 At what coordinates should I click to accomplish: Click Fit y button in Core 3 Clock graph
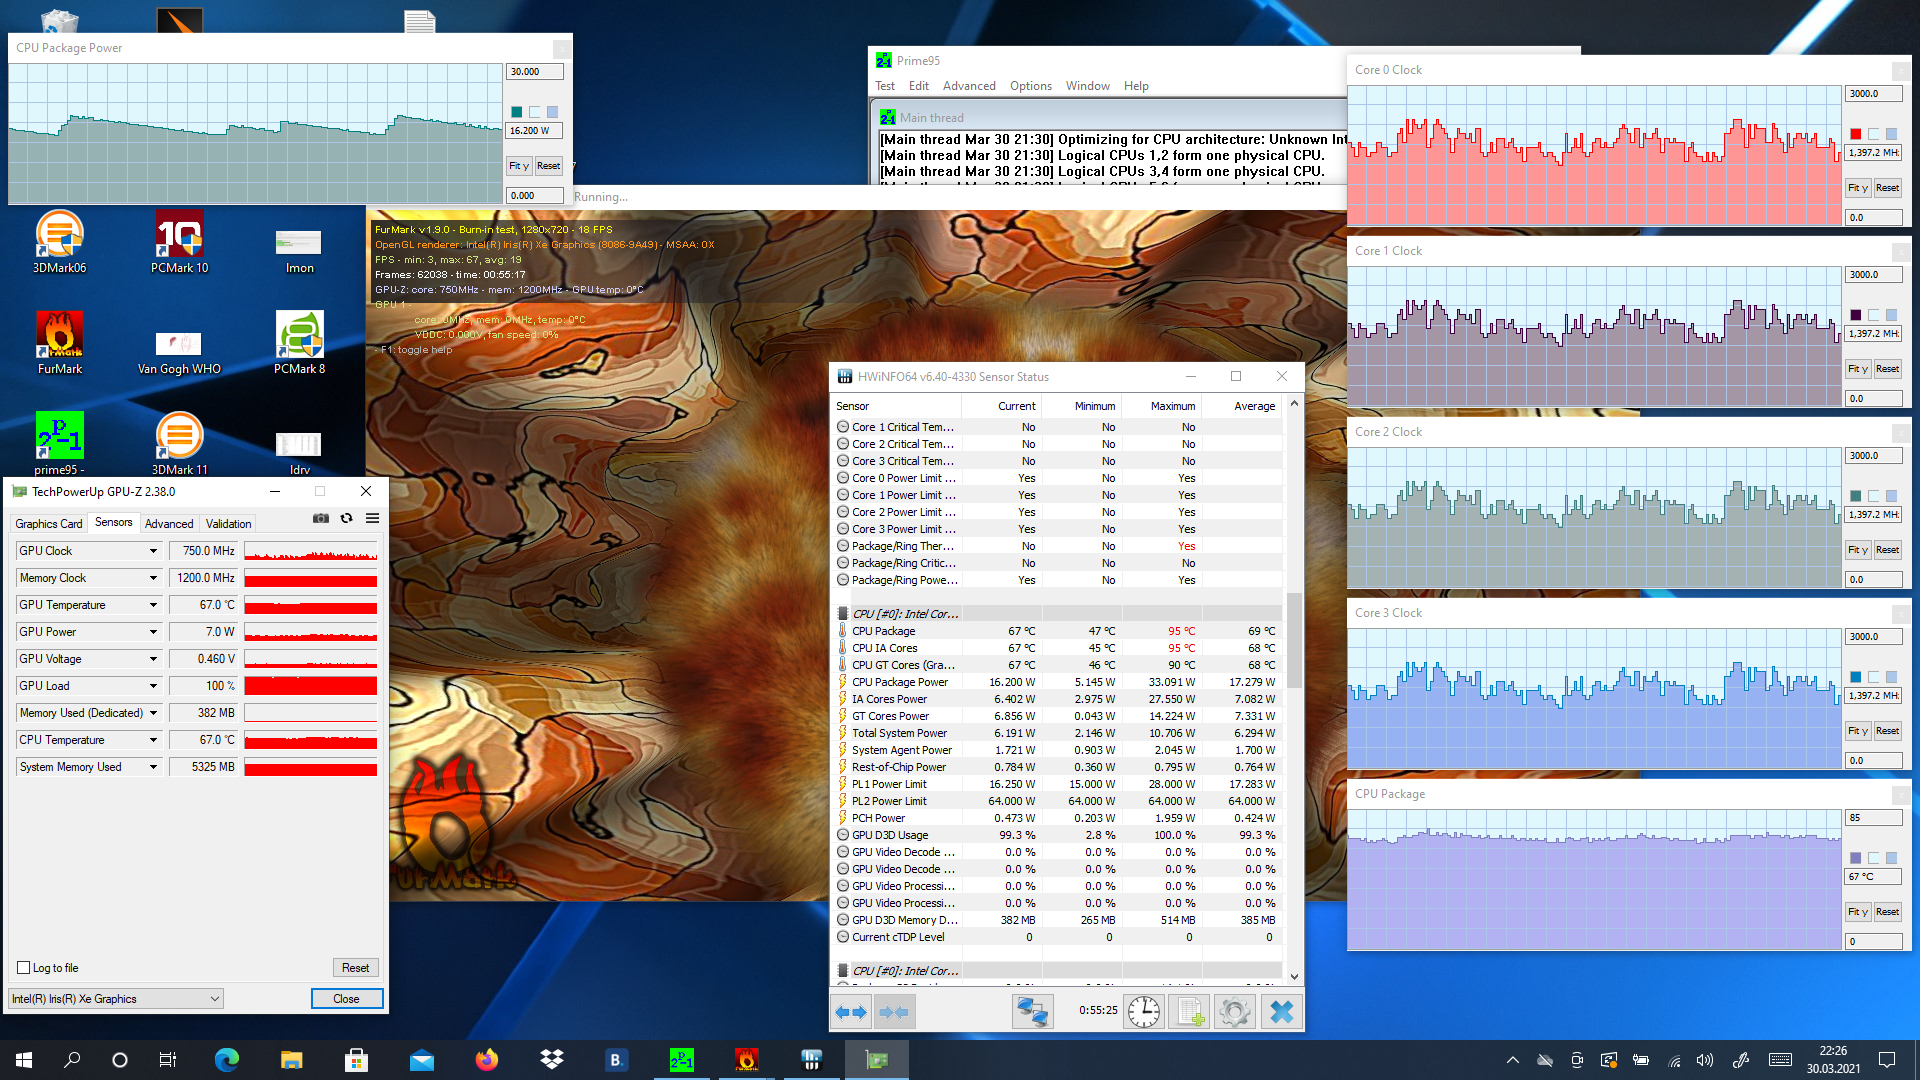[1858, 731]
